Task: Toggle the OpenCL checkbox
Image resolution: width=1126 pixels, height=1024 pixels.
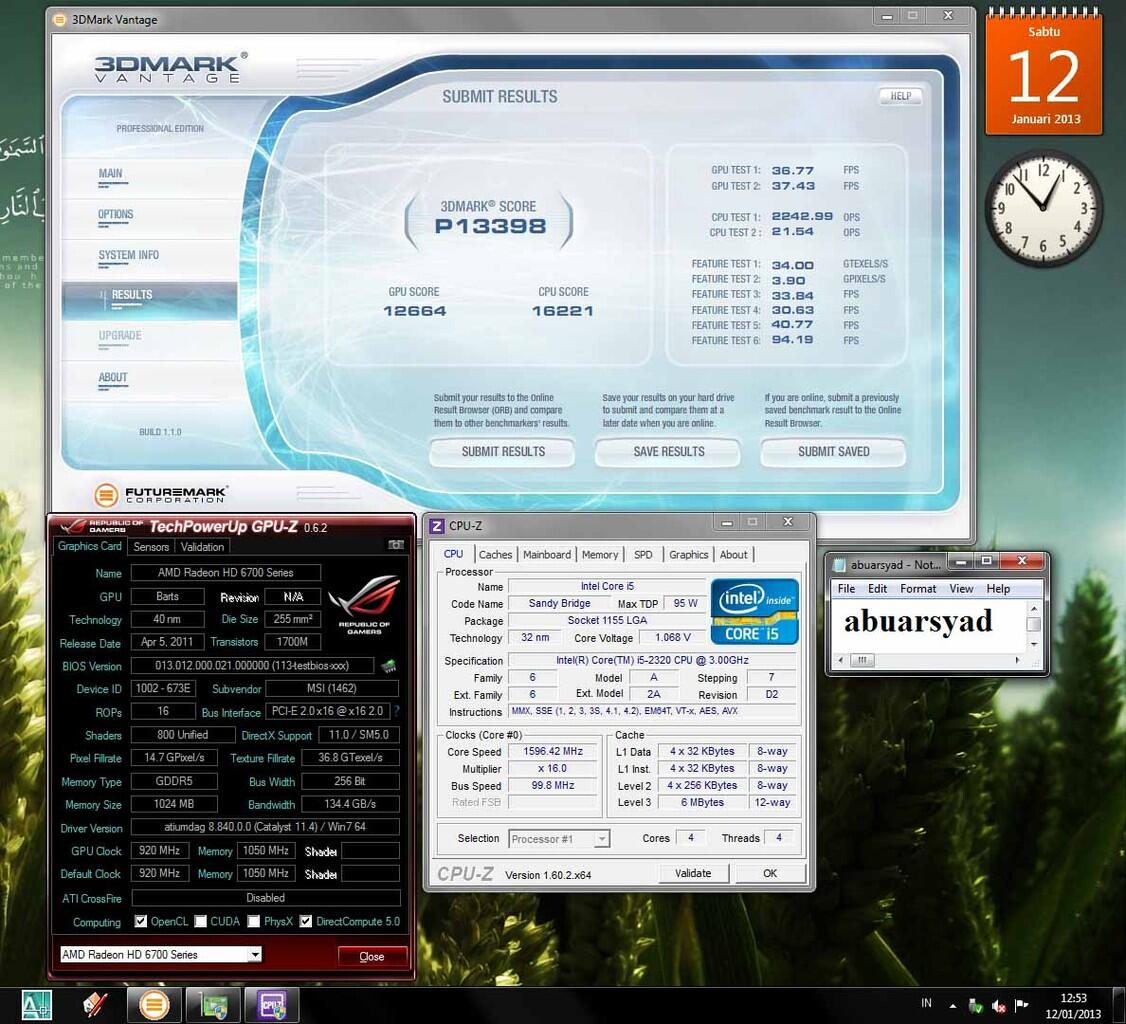Action: [141, 921]
